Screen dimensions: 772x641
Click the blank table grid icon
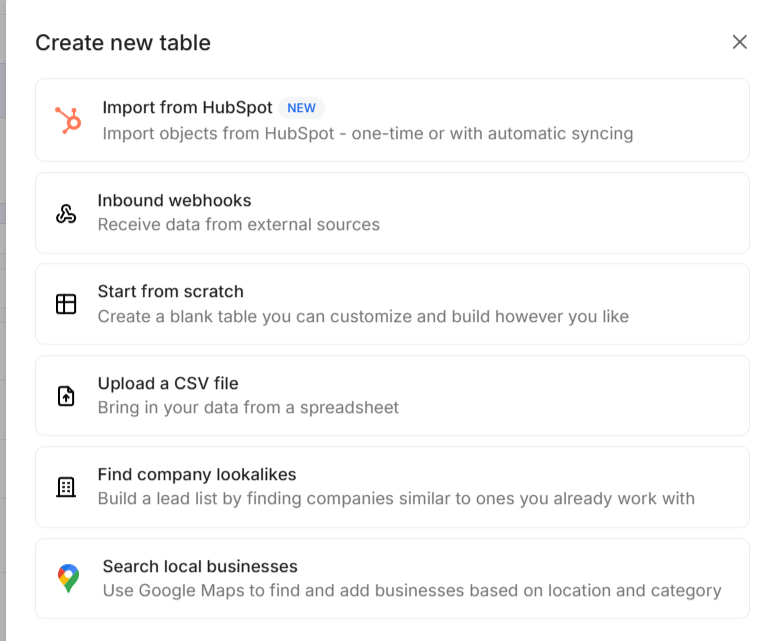click(x=66, y=304)
